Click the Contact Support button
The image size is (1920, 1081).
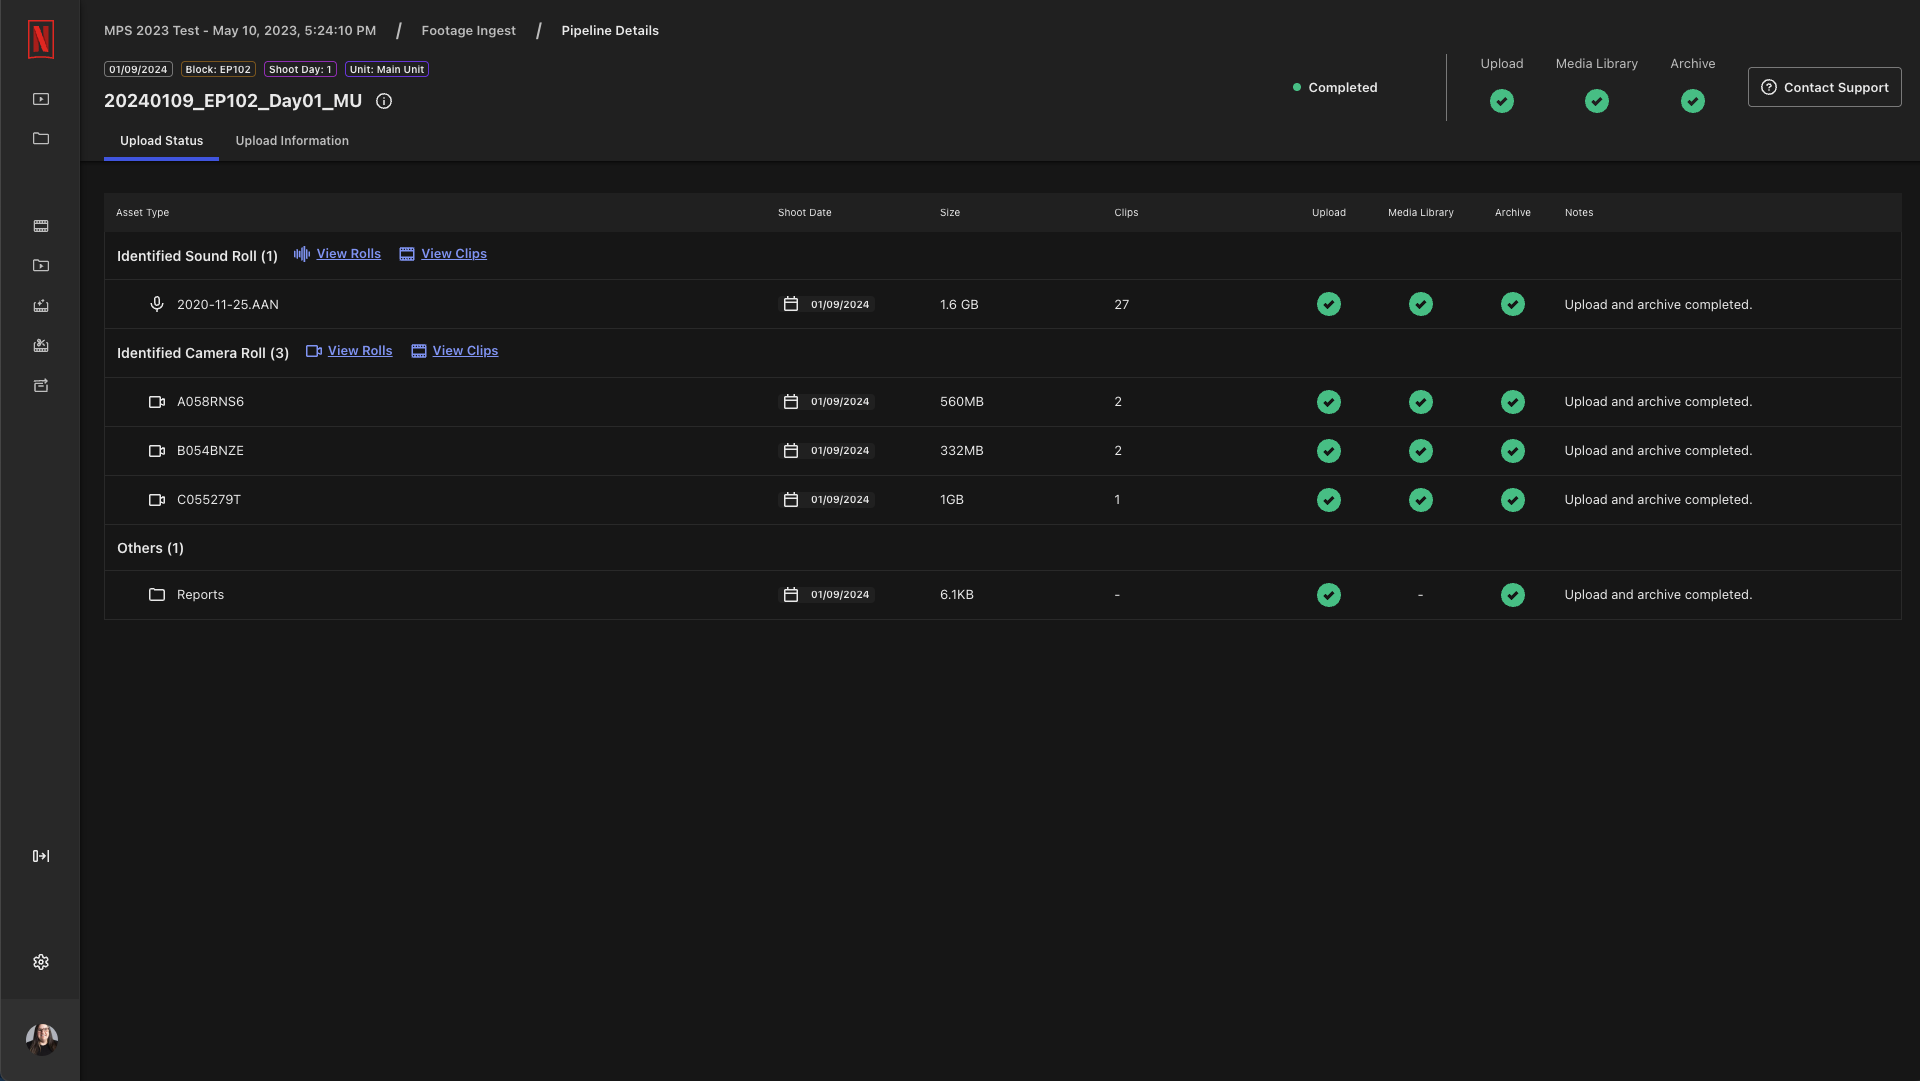click(1824, 87)
